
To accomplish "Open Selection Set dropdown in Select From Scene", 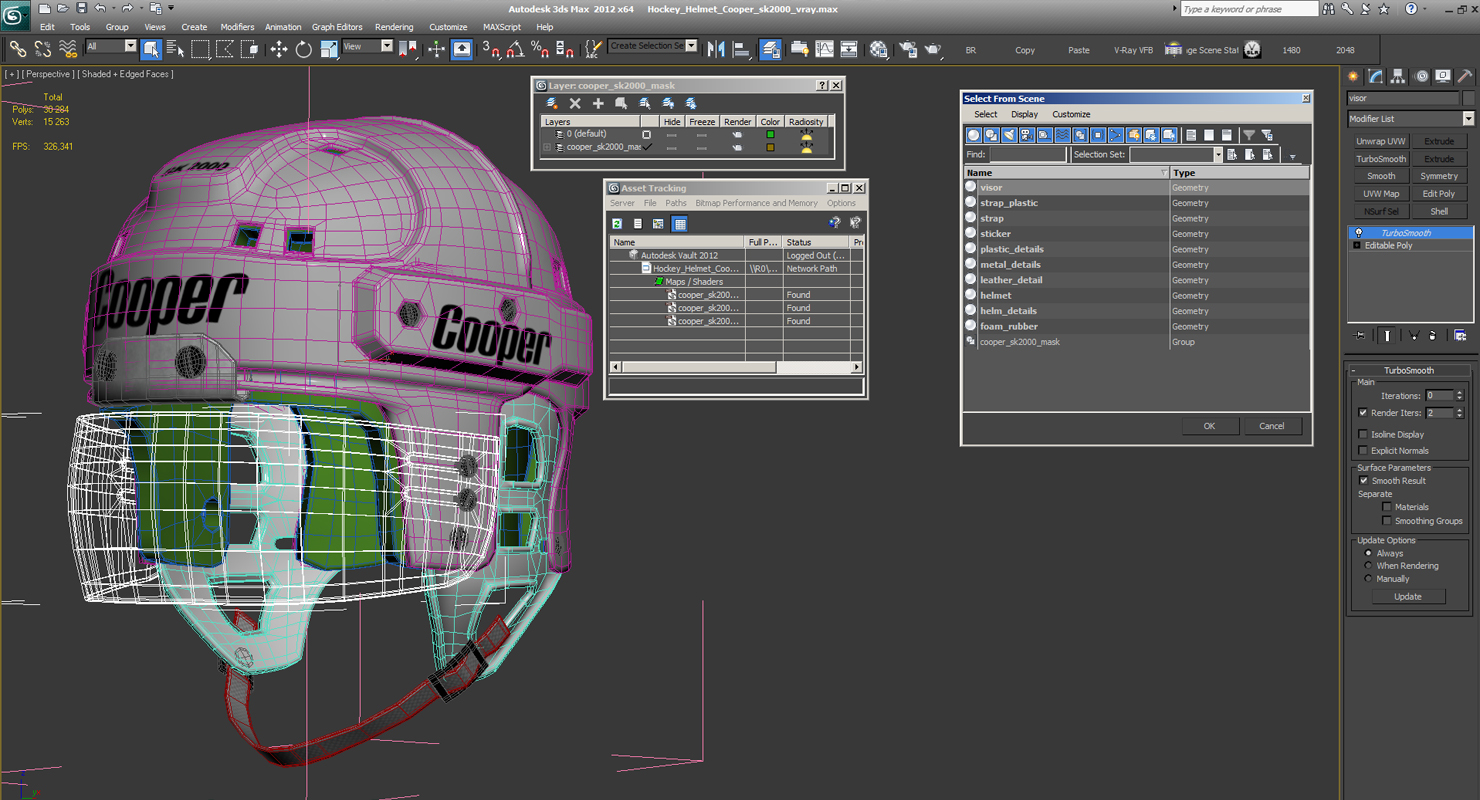I will tap(1217, 155).
